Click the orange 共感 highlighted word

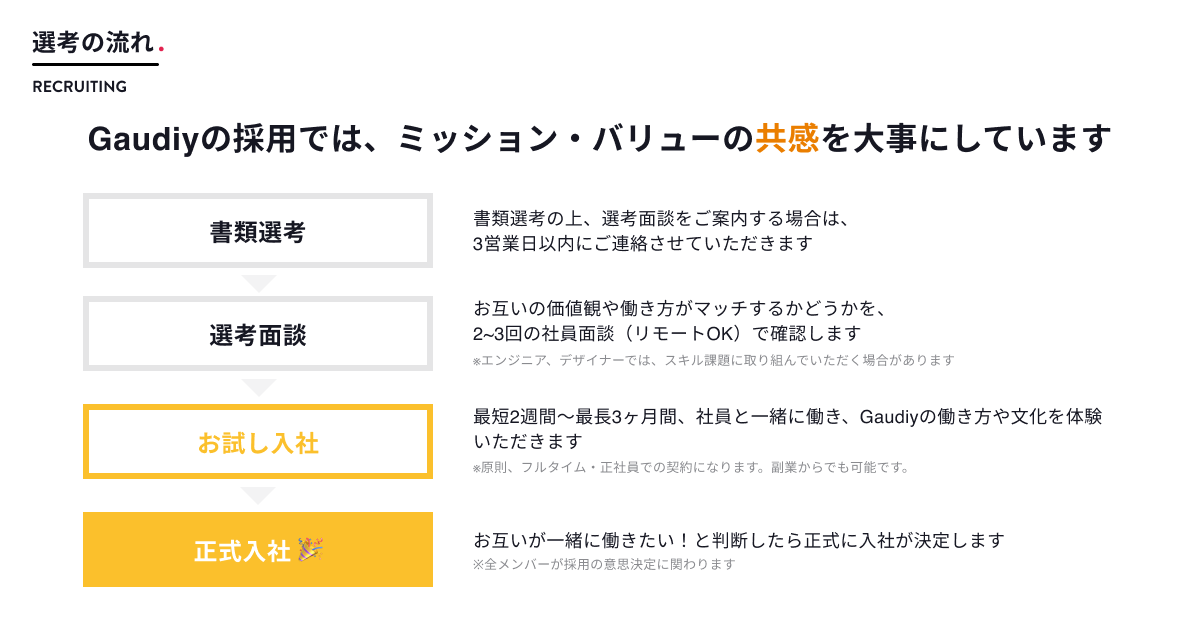[x=787, y=138]
